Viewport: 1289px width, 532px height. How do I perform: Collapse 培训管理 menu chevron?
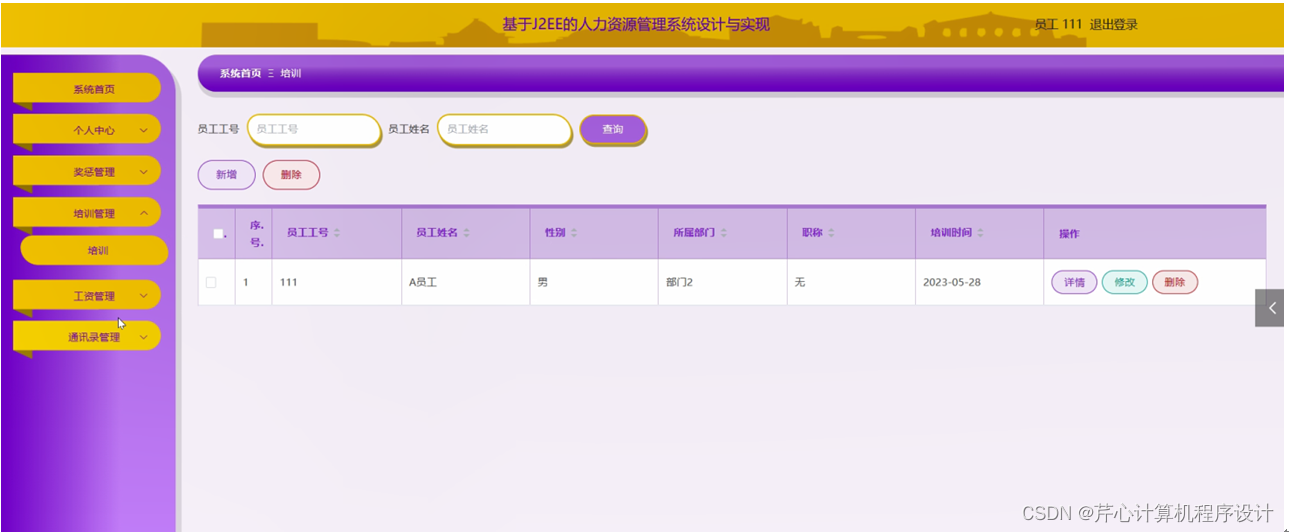pyautogui.click(x=143, y=213)
